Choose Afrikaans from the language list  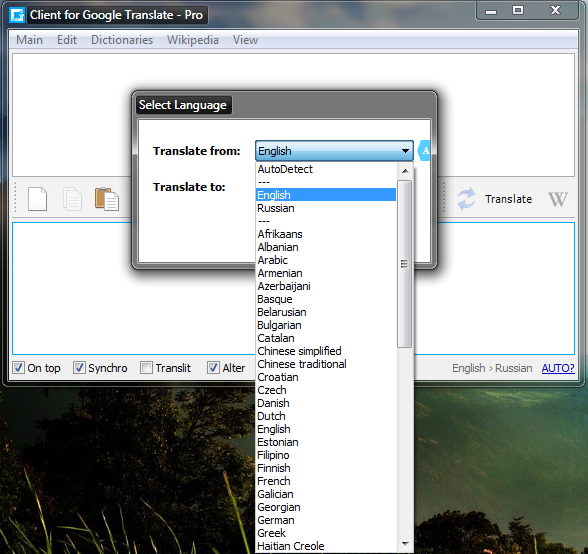326,234
